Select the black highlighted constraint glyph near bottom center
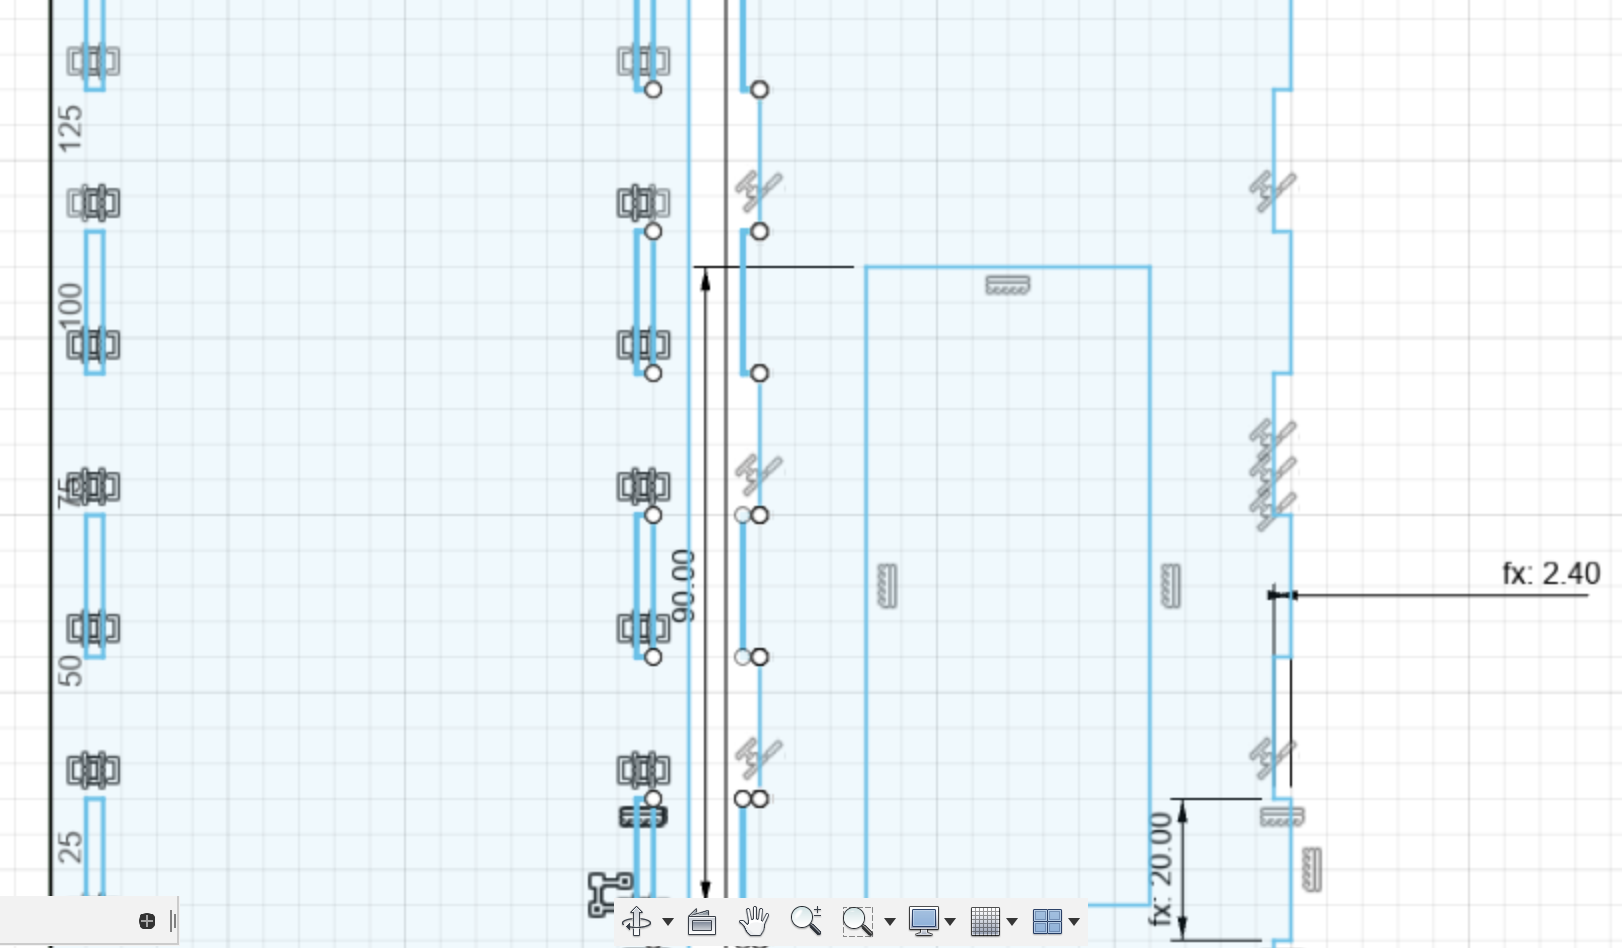 (x=643, y=817)
